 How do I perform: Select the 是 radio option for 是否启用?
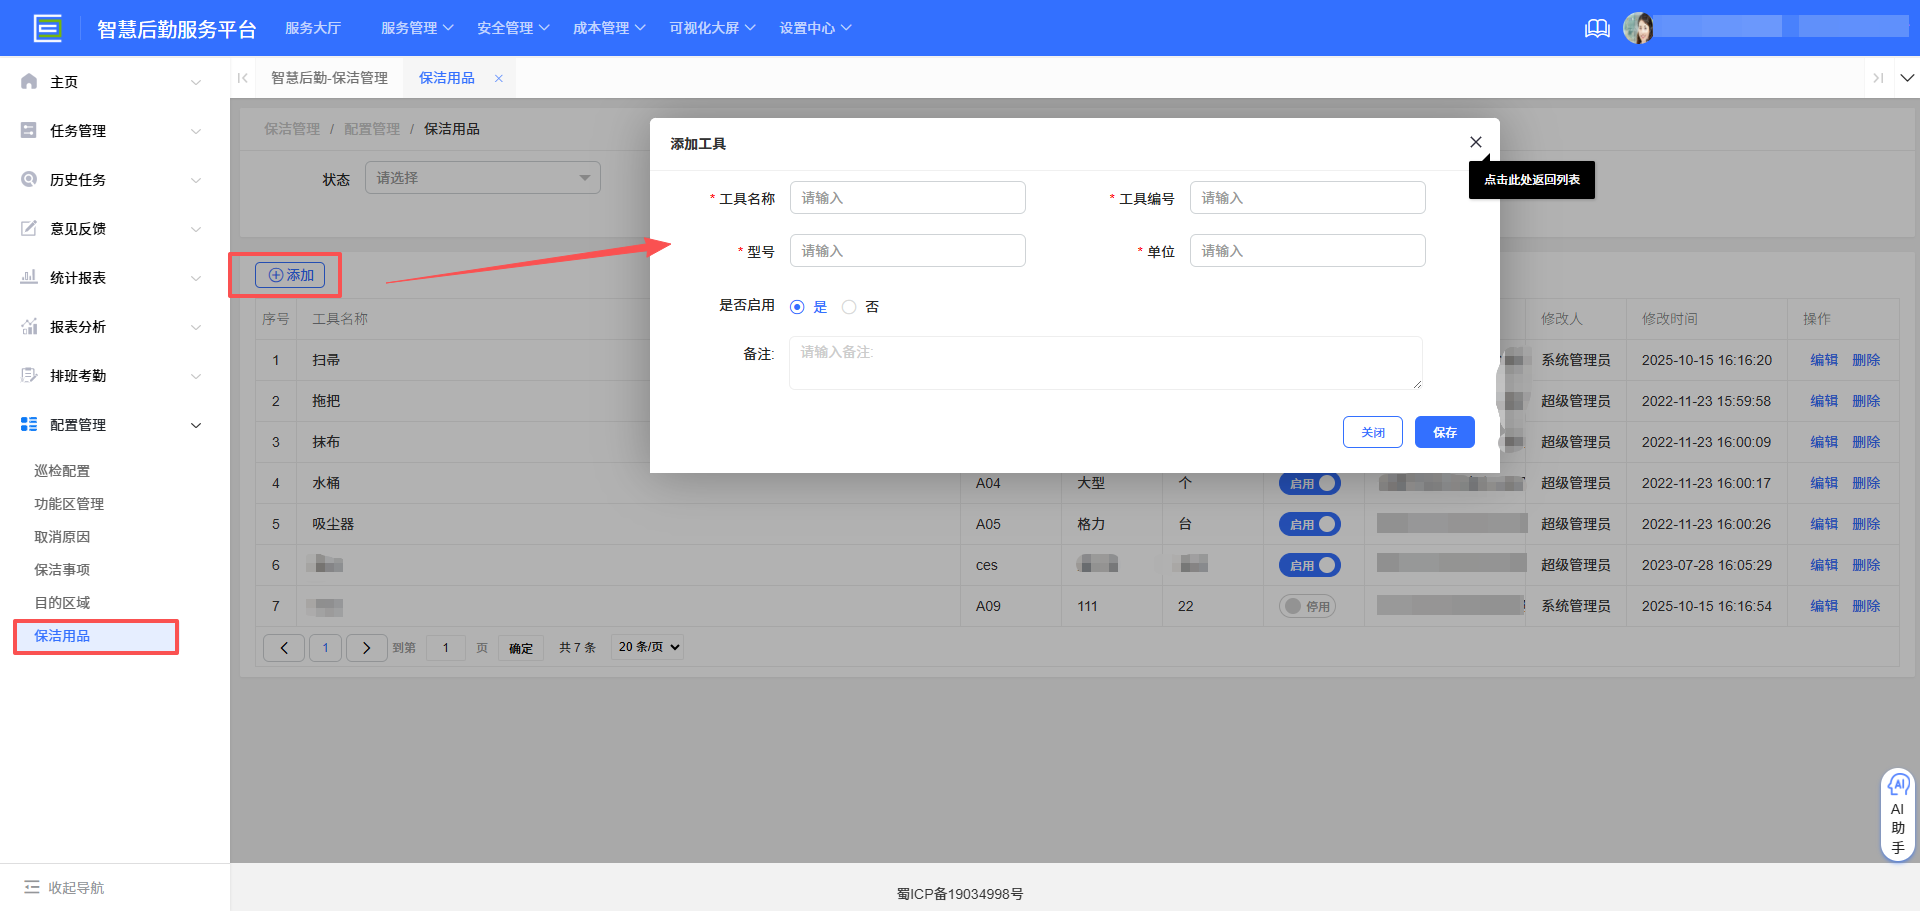[x=797, y=306]
